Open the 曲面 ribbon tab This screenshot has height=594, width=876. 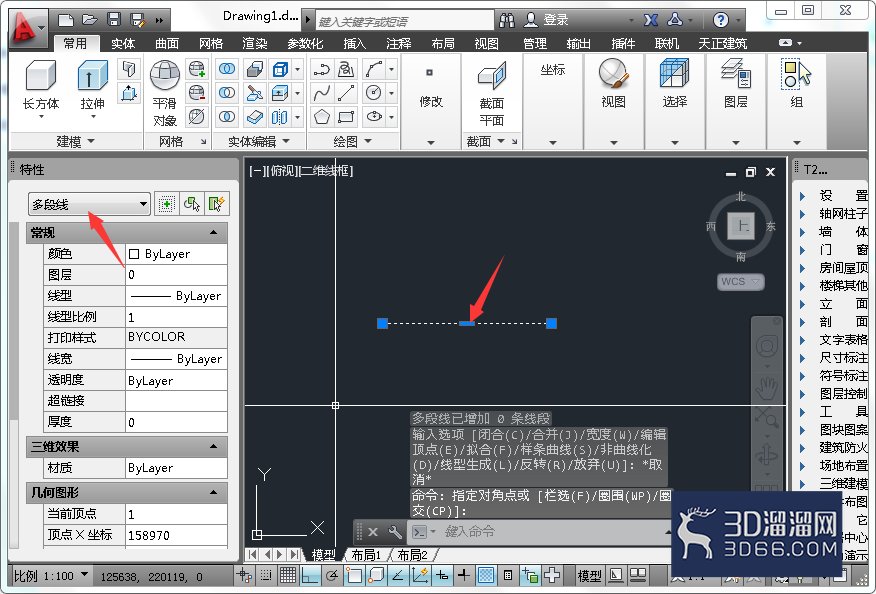coord(167,44)
